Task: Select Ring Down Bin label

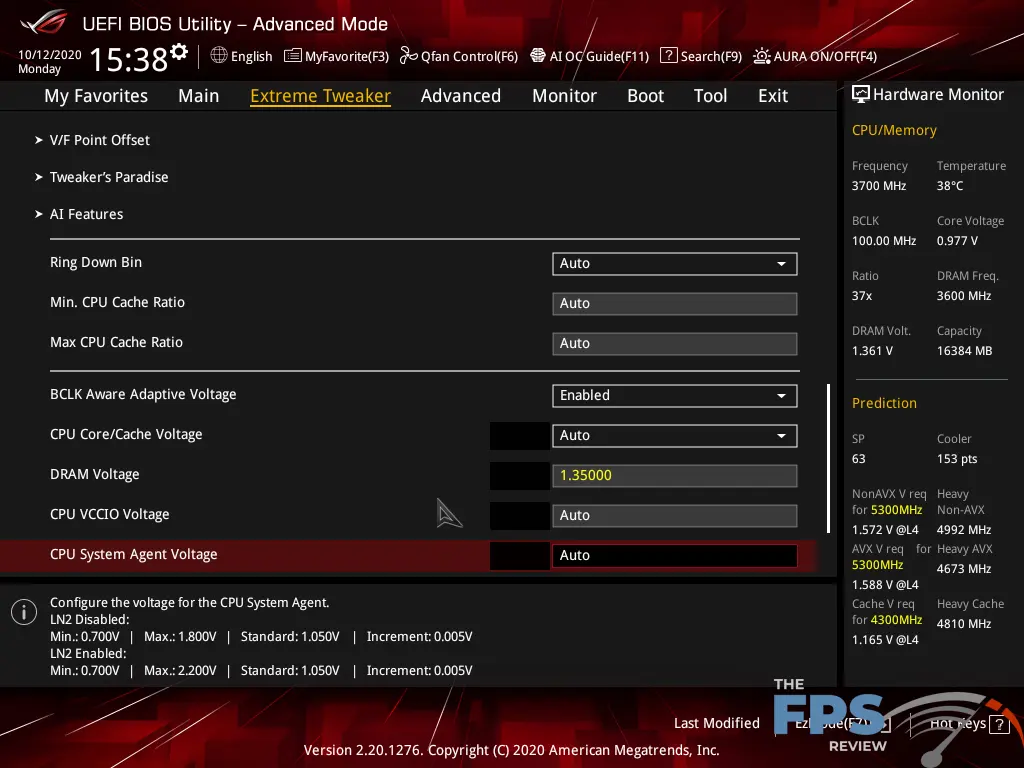Action: [96, 262]
